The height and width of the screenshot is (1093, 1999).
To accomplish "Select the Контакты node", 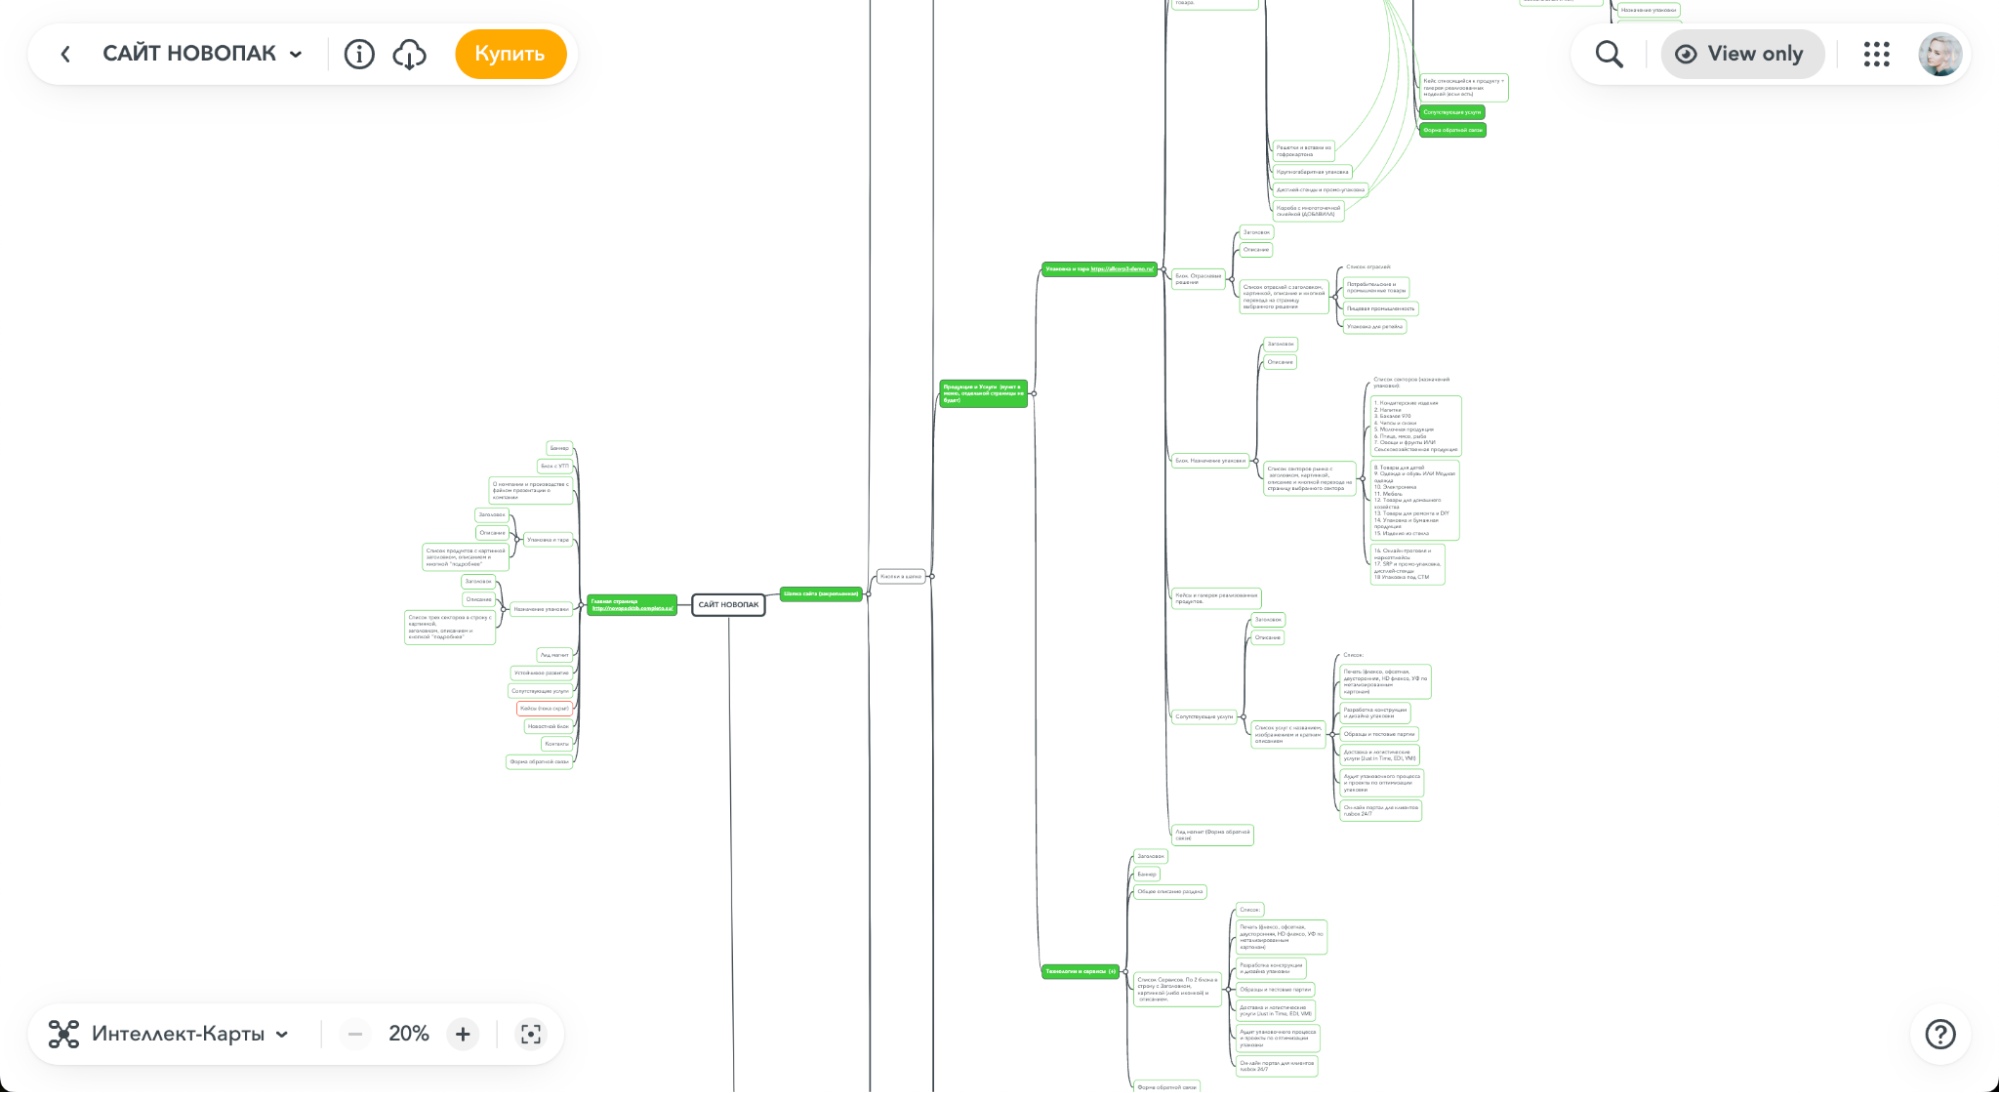I will [x=557, y=744].
